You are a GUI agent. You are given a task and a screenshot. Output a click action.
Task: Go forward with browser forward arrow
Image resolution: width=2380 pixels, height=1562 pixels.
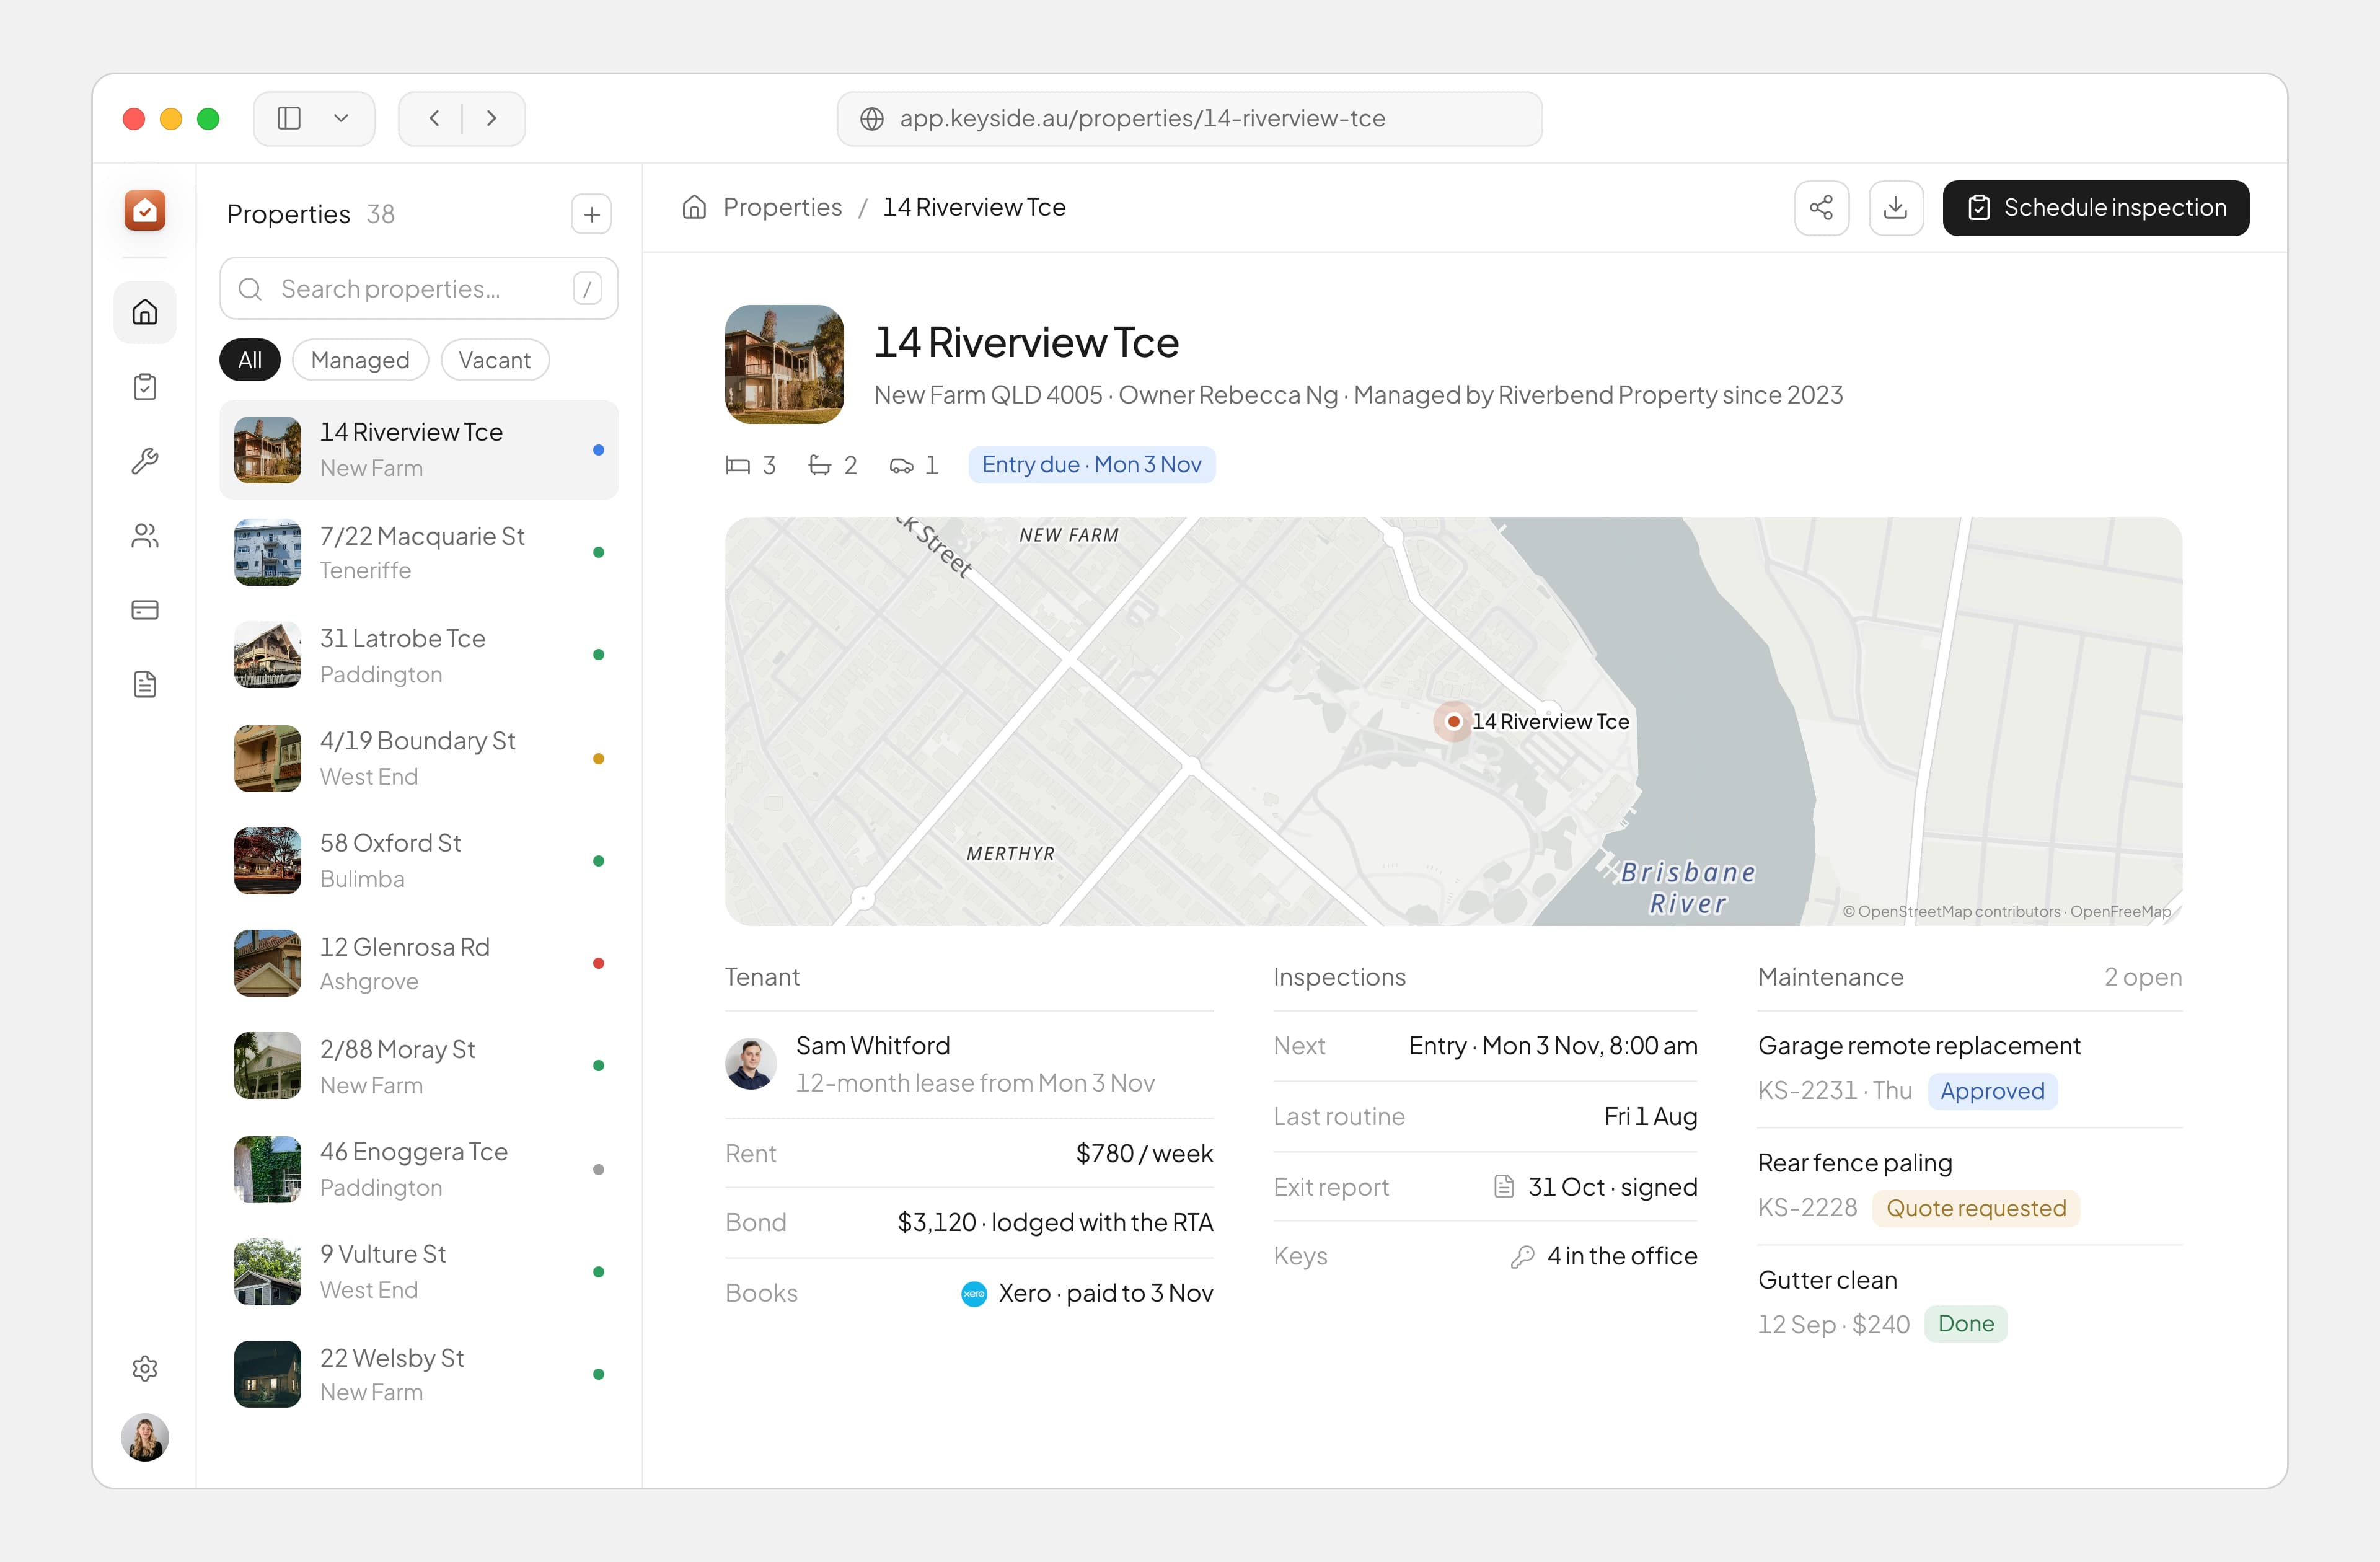(491, 119)
